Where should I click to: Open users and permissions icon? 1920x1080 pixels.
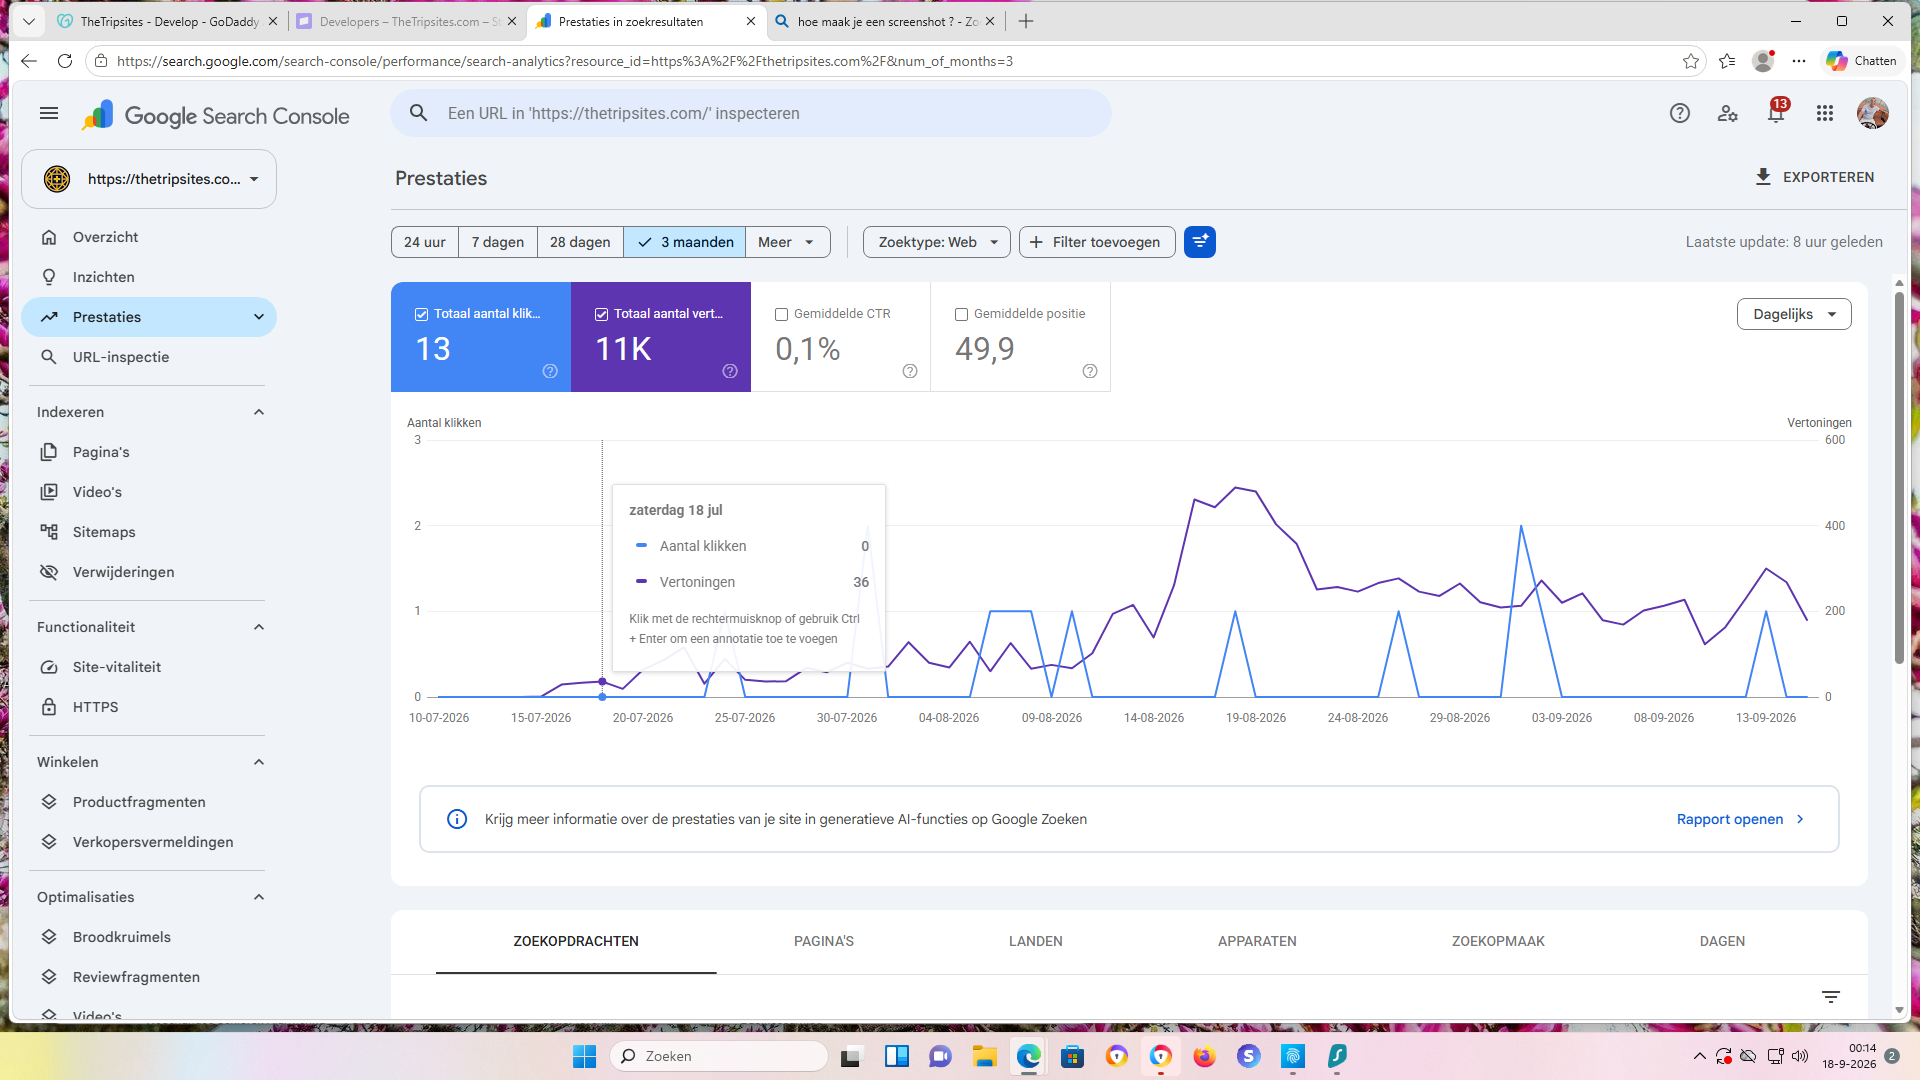point(1728,114)
